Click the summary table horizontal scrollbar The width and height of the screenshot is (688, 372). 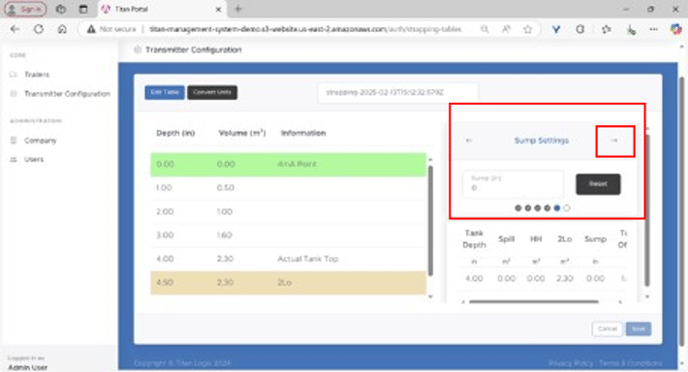click(534, 302)
